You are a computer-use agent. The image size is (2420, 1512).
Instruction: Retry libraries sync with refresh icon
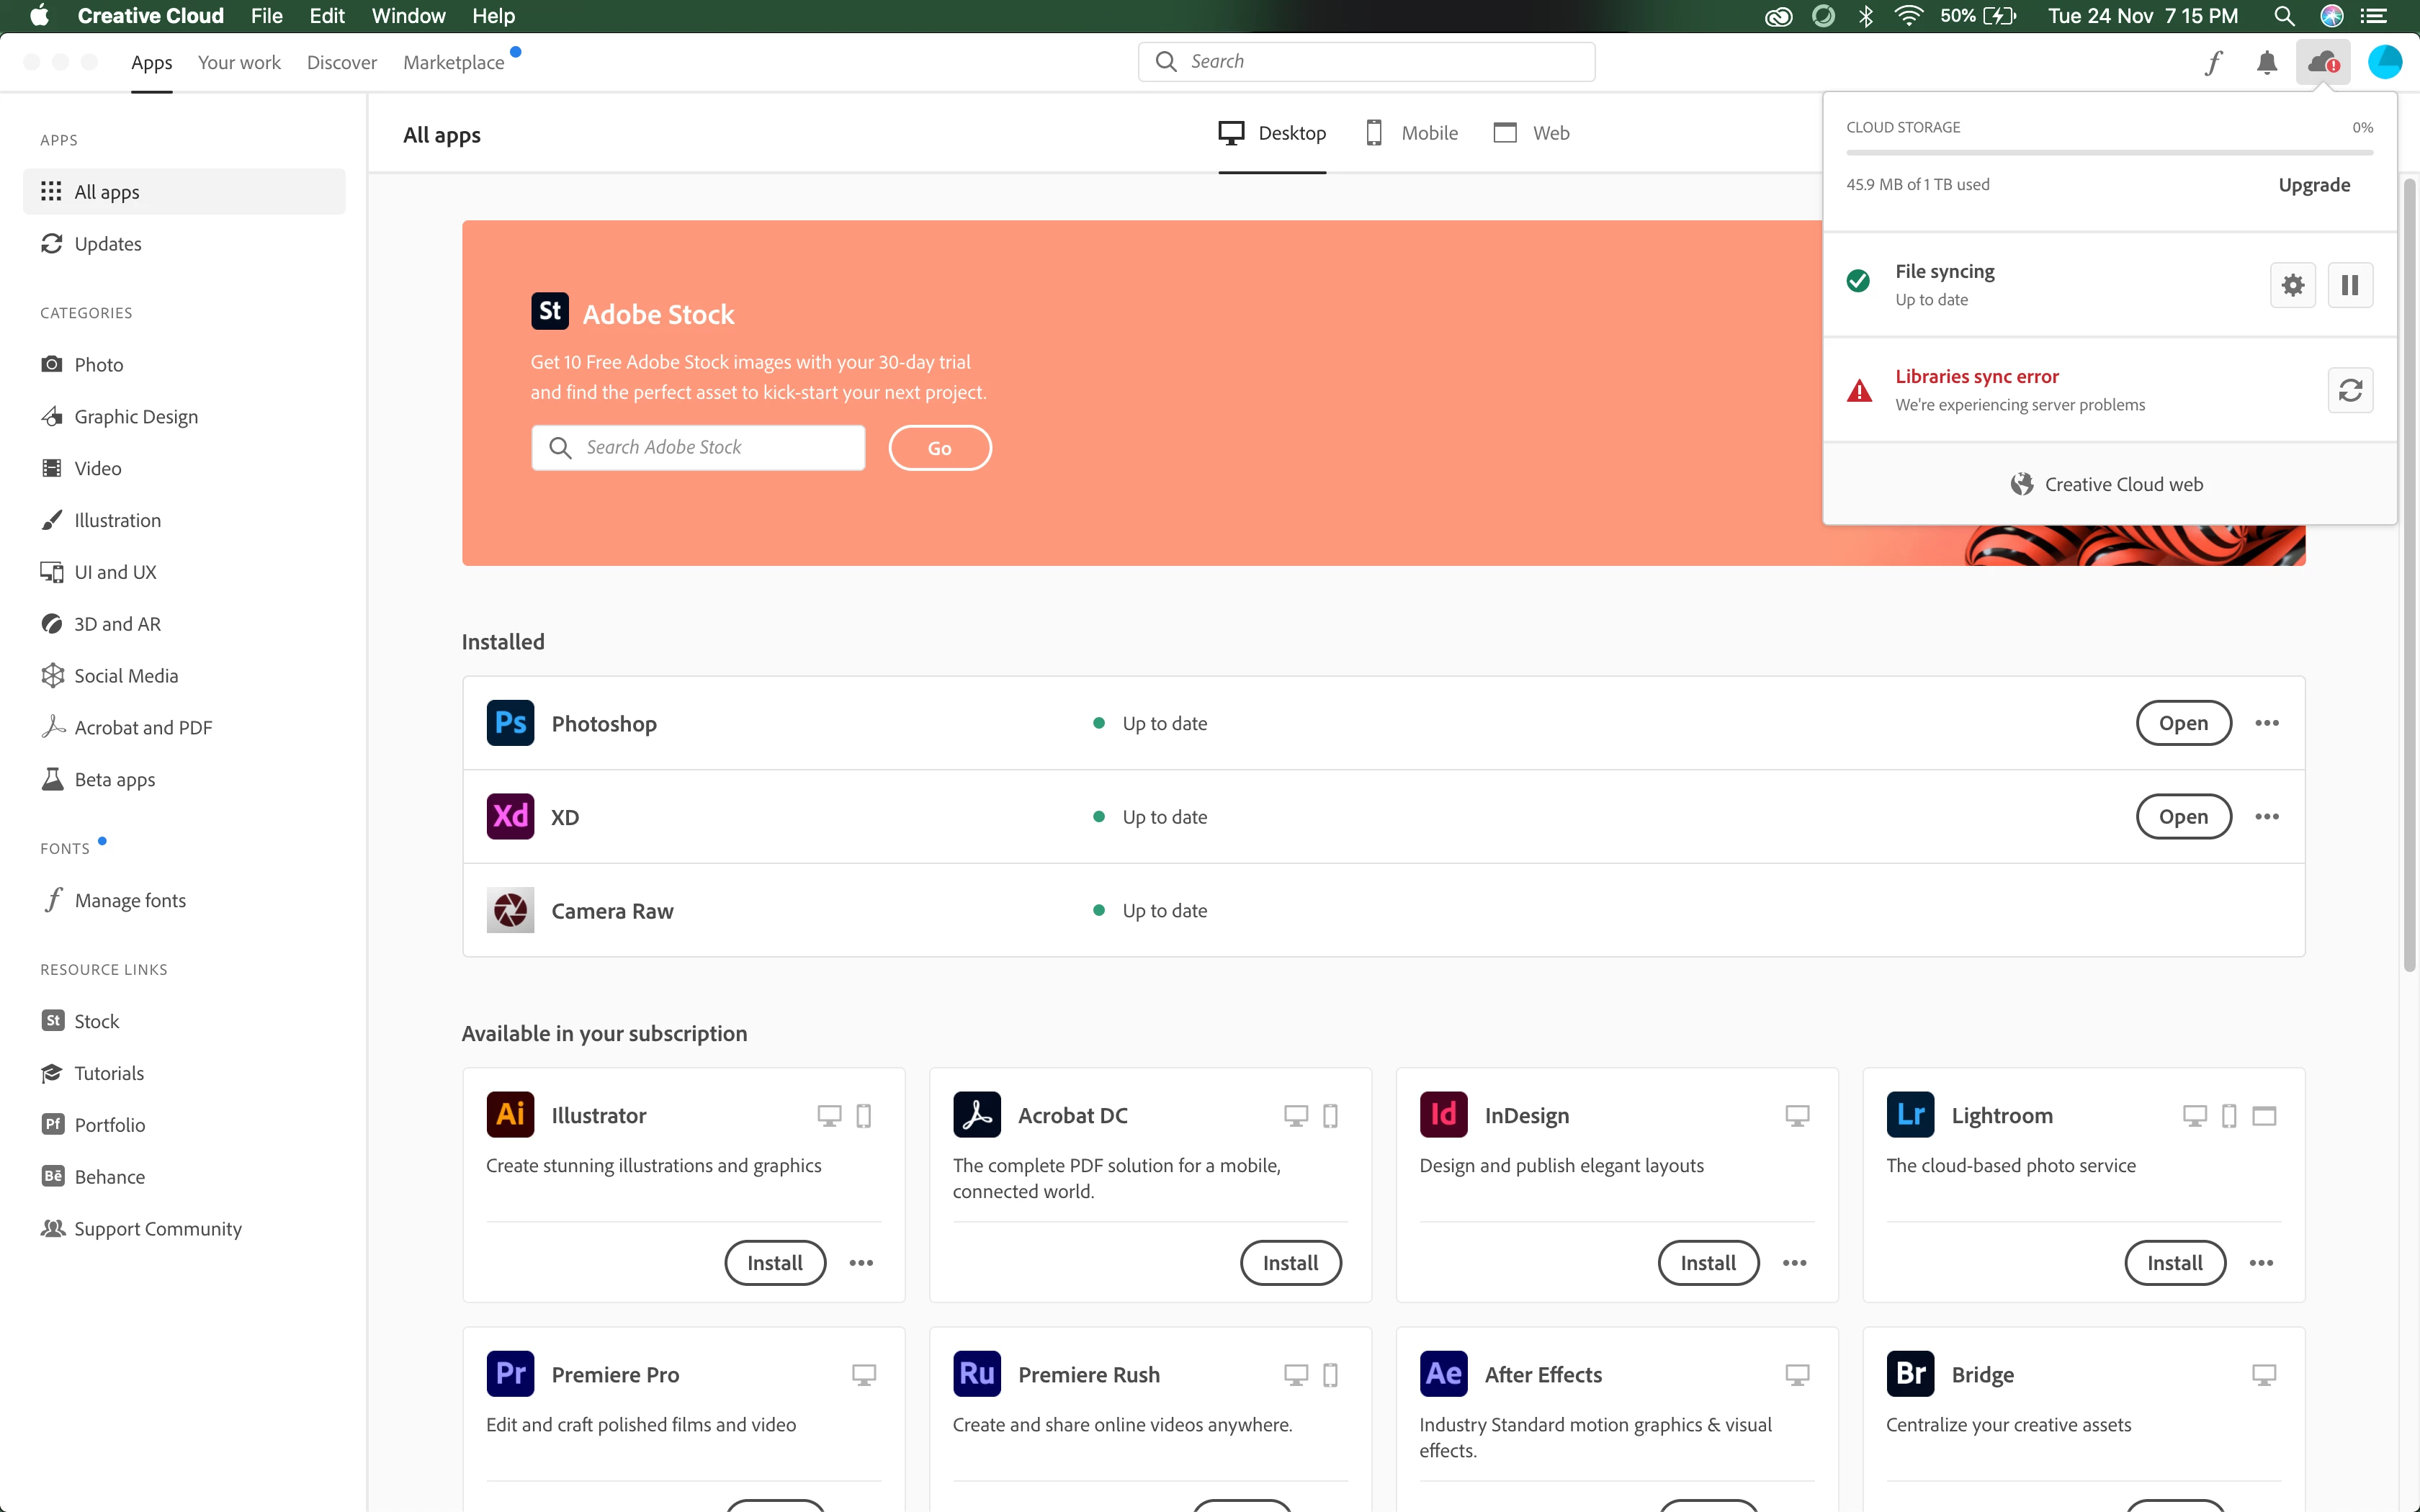tap(2350, 390)
